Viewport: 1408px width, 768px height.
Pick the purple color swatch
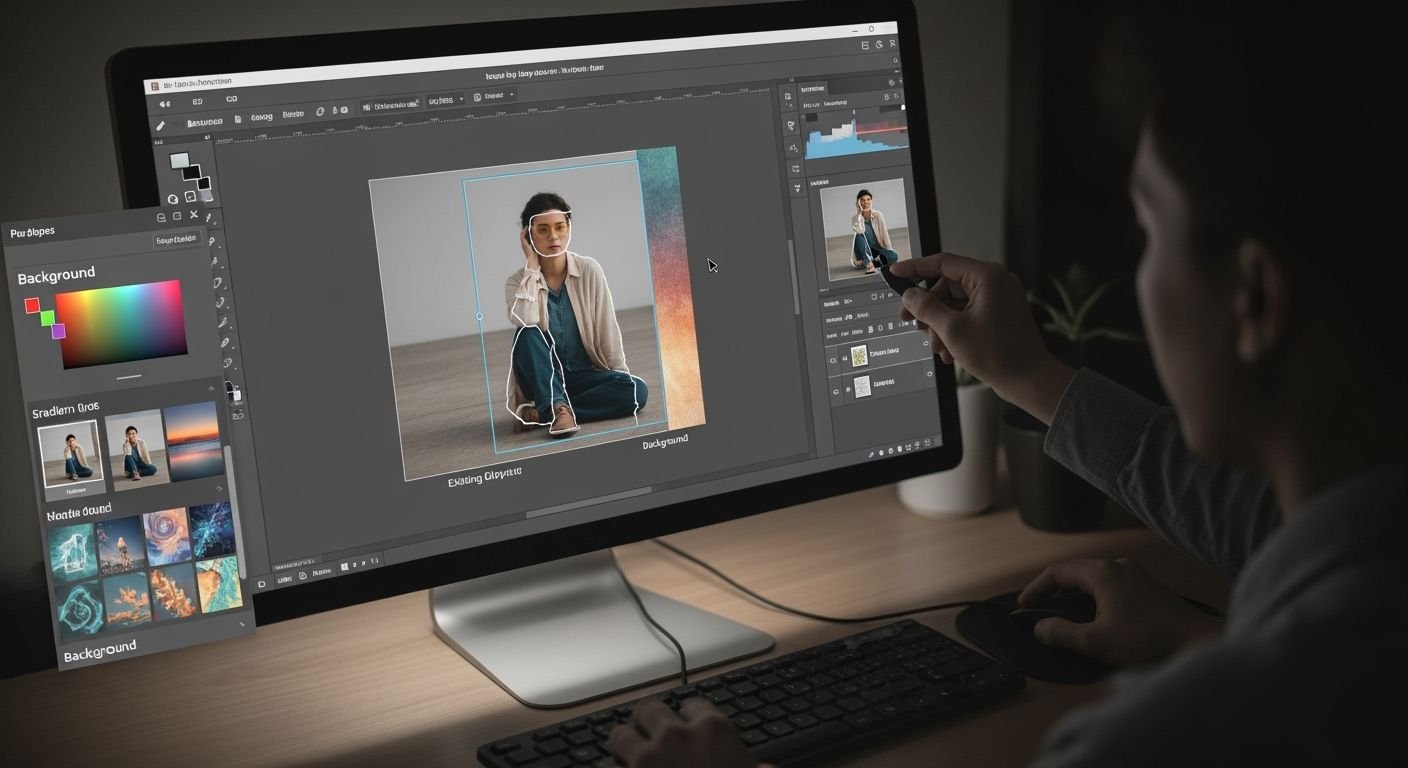58,331
